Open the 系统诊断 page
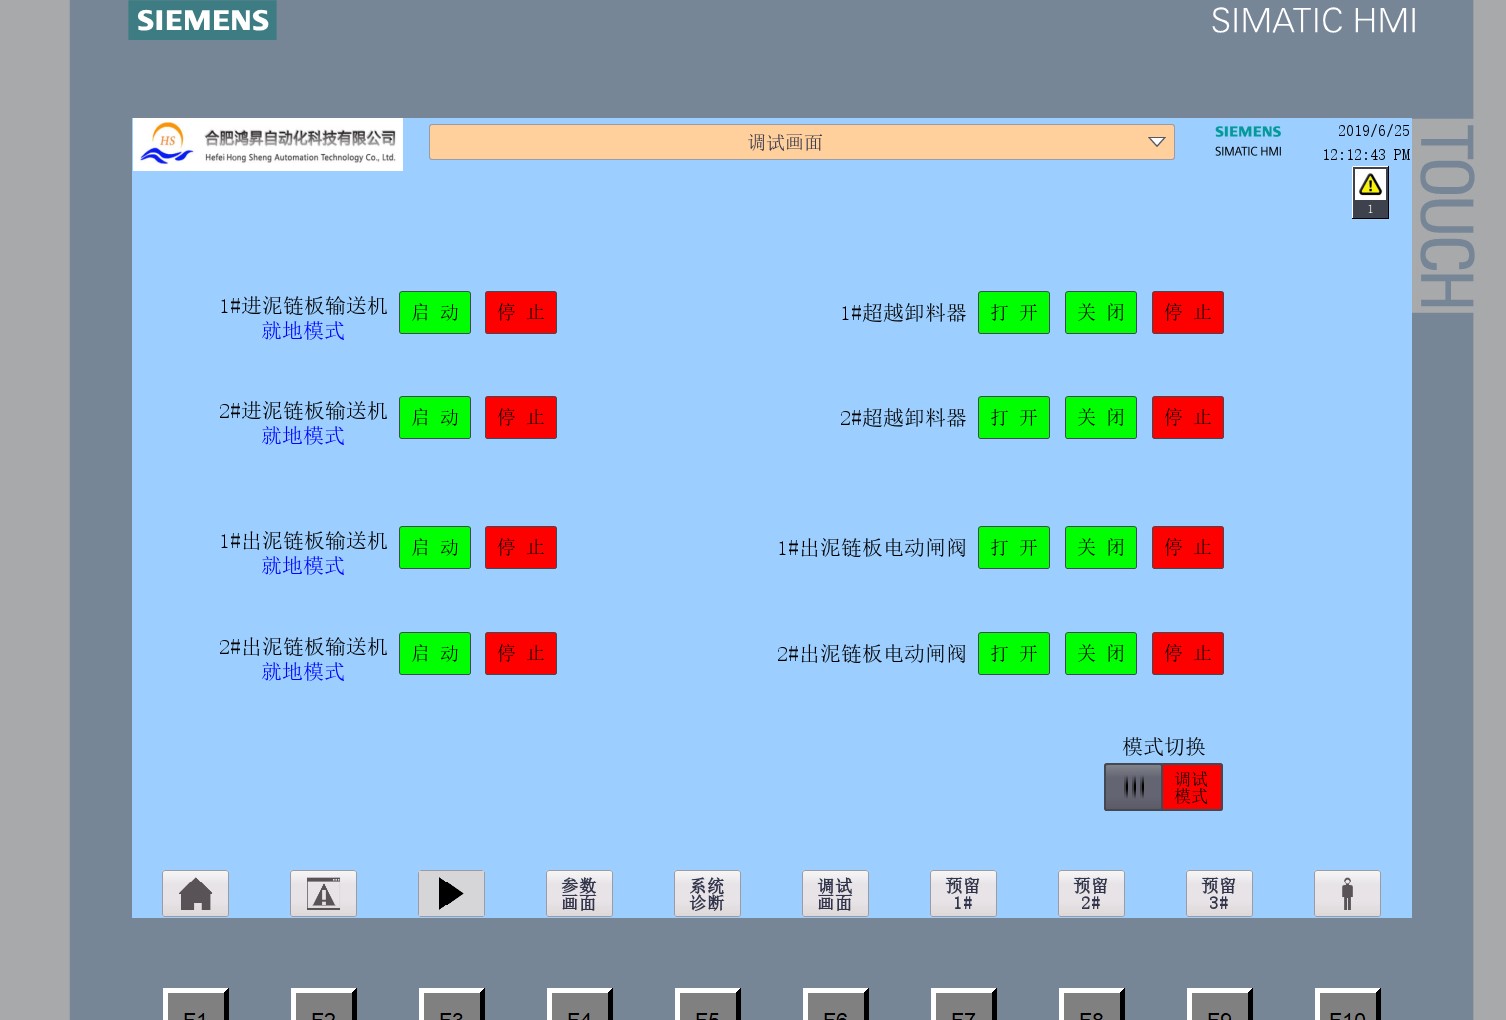The image size is (1506, 1020). tap(707, 893)
